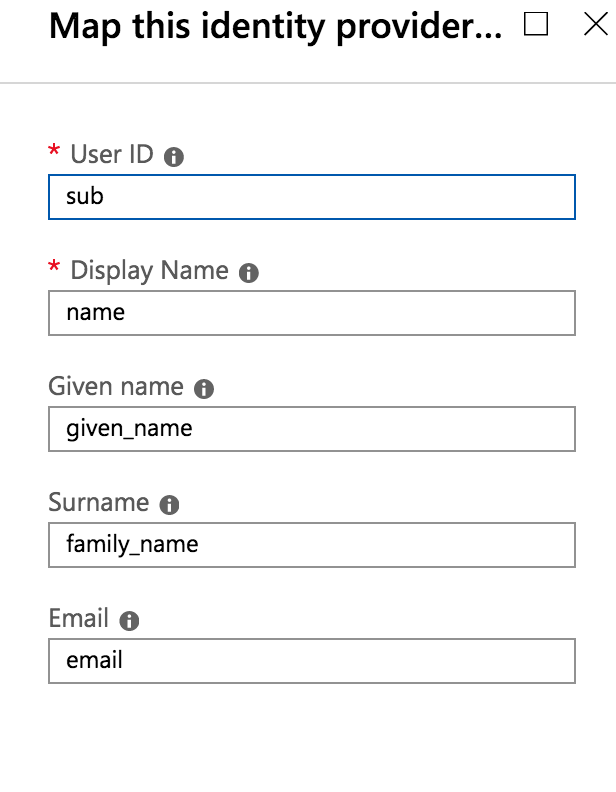Click the Display Name label text
The width and height of the screenshot is (616, 792).
click(x=149, y=271)
